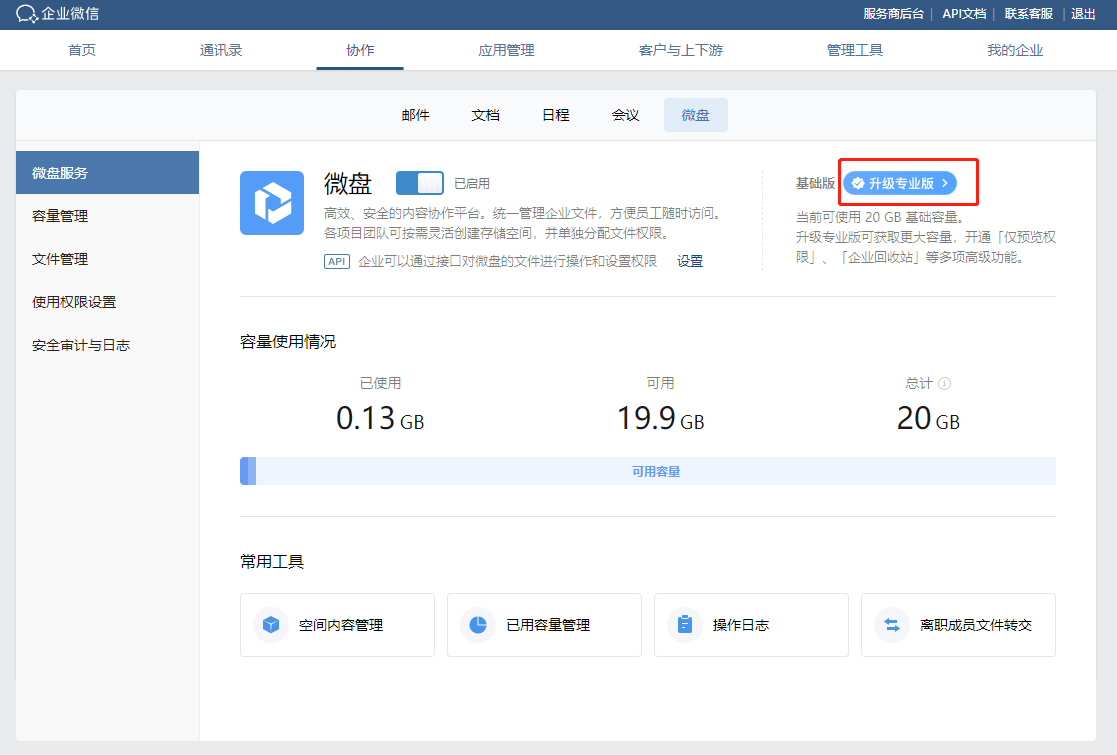
Task: Click the 0.13 GB used value
Action: (380, 418)
